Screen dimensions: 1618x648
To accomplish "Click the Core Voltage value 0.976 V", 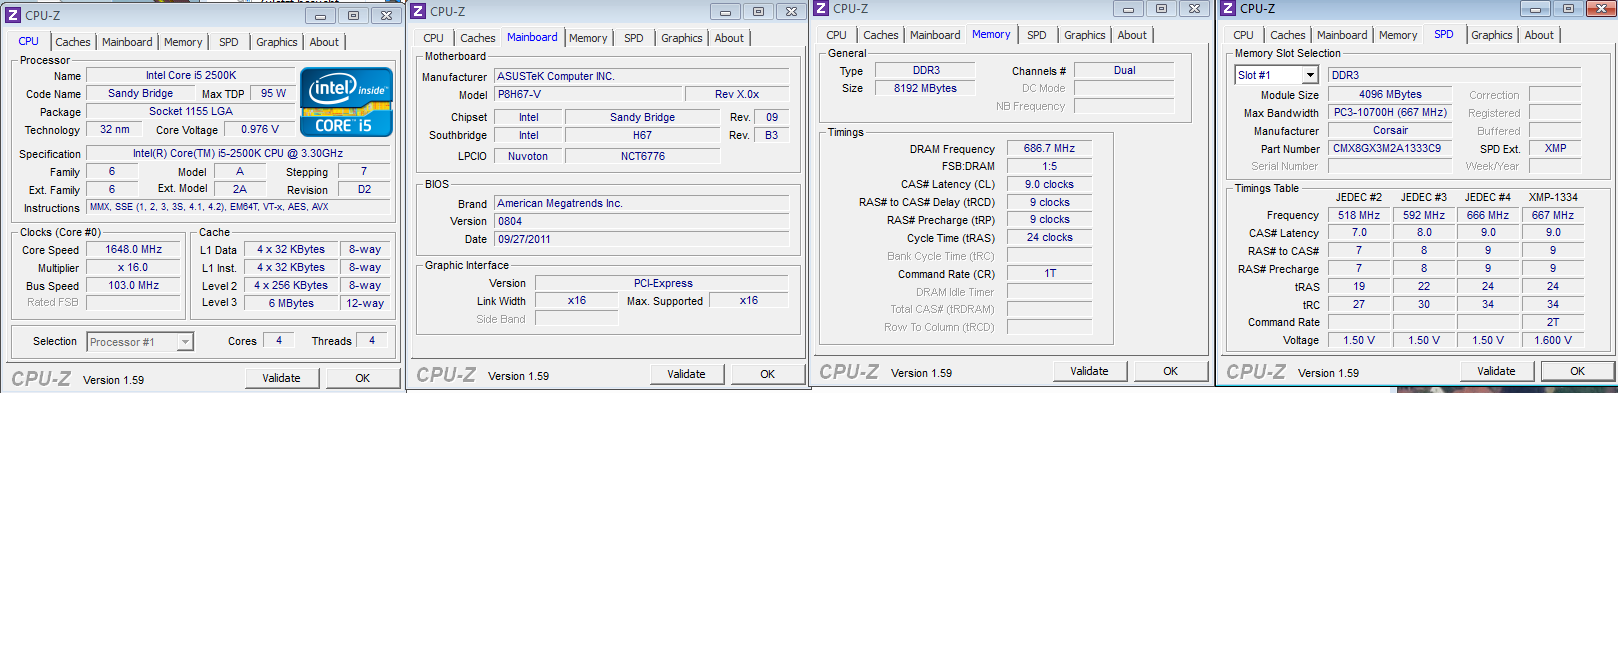I will coord(260,129).
